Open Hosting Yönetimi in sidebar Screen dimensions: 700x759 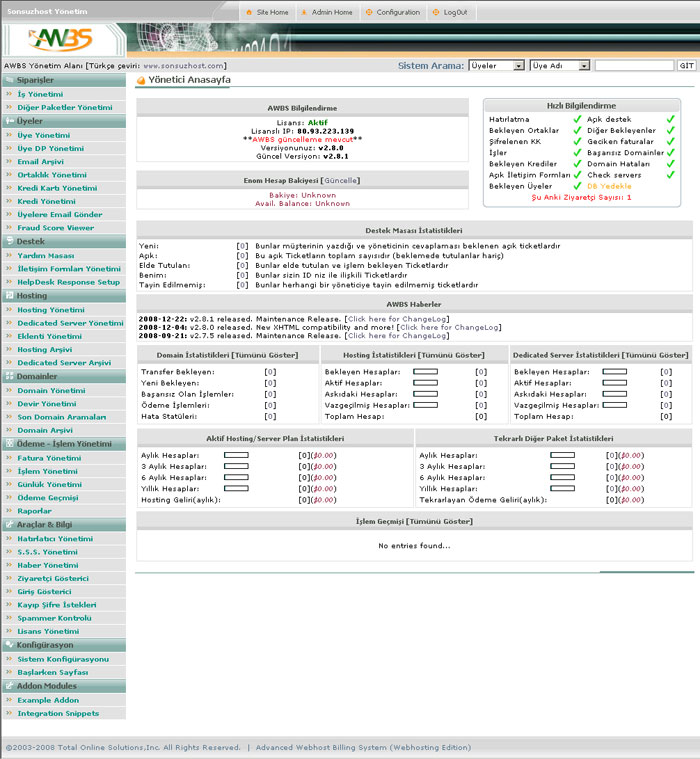pyautogui.click(x=51, y=310)
